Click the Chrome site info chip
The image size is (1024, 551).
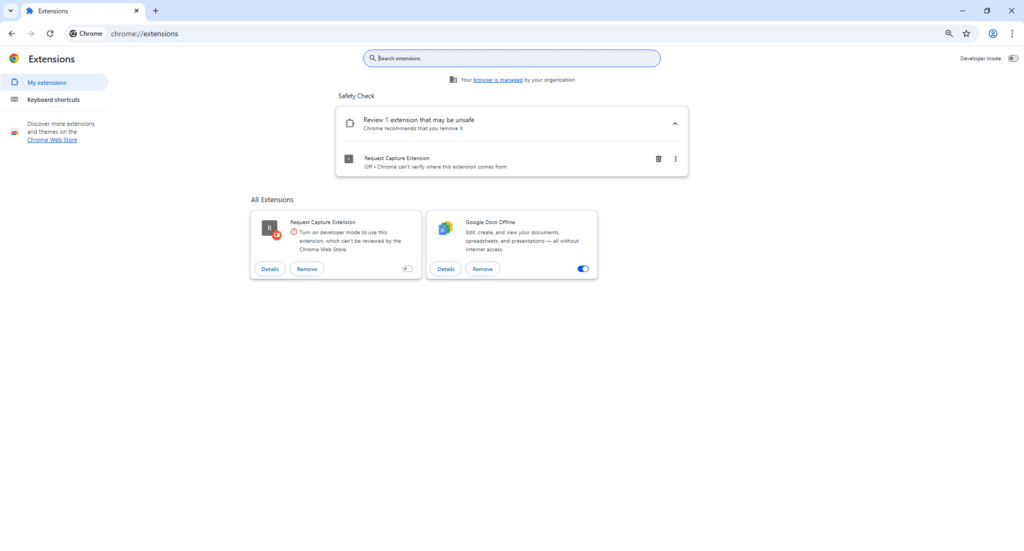pos(86,33)
